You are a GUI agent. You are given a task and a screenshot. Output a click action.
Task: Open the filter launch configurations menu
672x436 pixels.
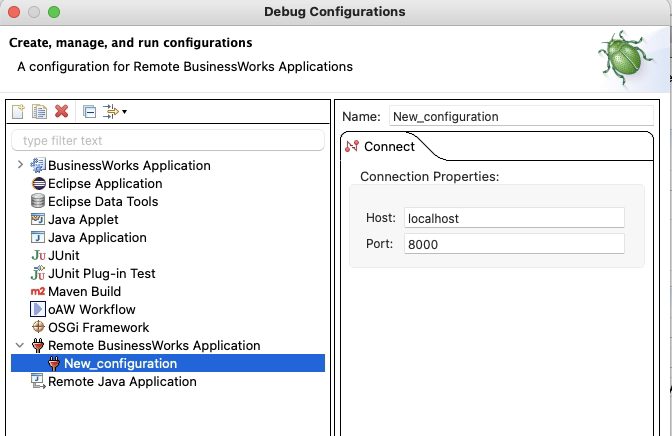coord(114,111)
